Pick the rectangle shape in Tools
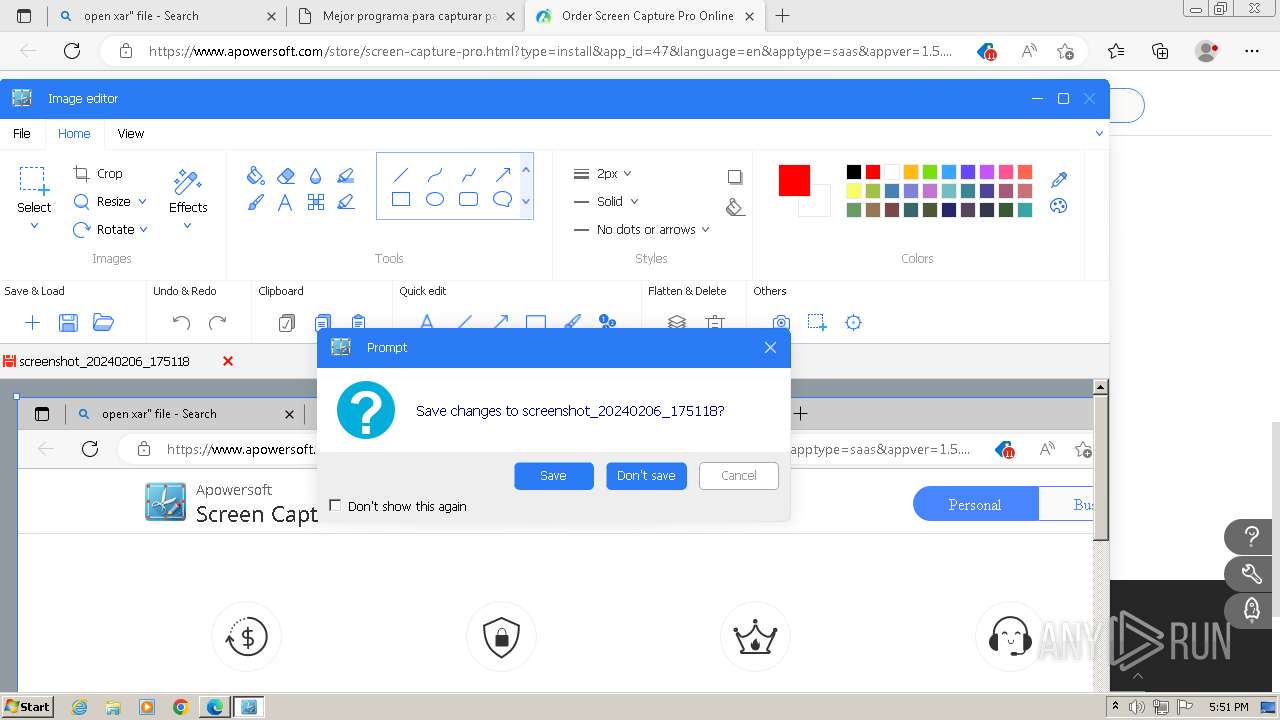Image resolution: width=1280 pixels, height=720 pixels. [x=401, y=199]
